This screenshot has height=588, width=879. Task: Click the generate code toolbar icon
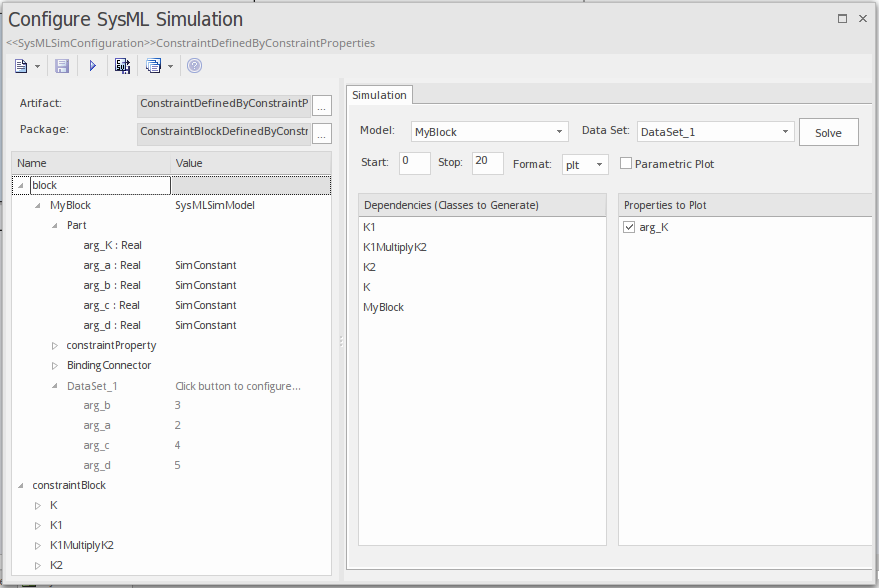pyautogui.click(x=122, y=65)
